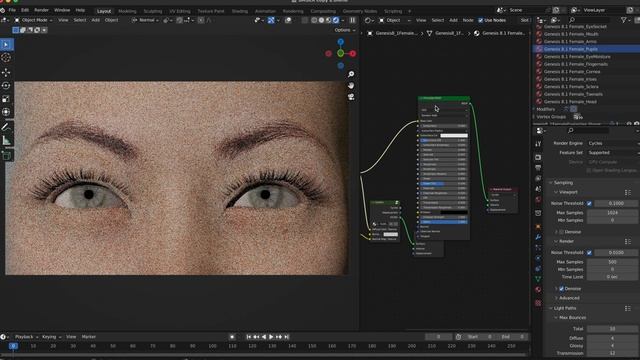Switch to rendered viewport shading
The width and height of the screenshot is (640, 360).
[336, 20]
